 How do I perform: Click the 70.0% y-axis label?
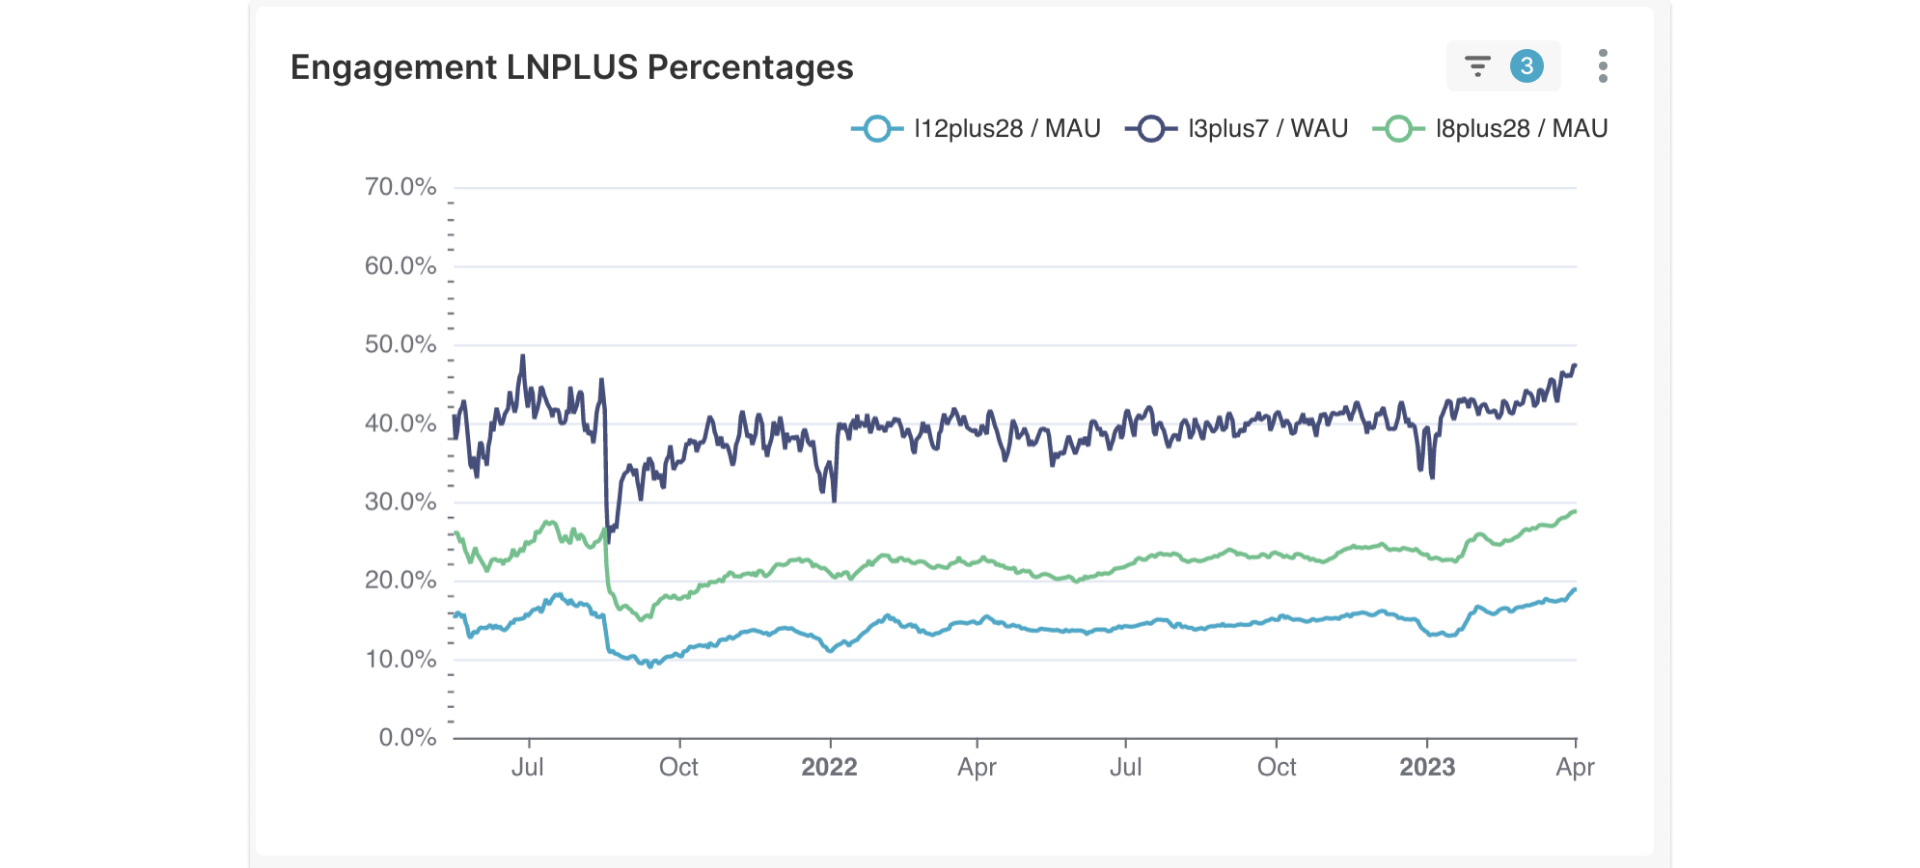(x=400, y=187)
